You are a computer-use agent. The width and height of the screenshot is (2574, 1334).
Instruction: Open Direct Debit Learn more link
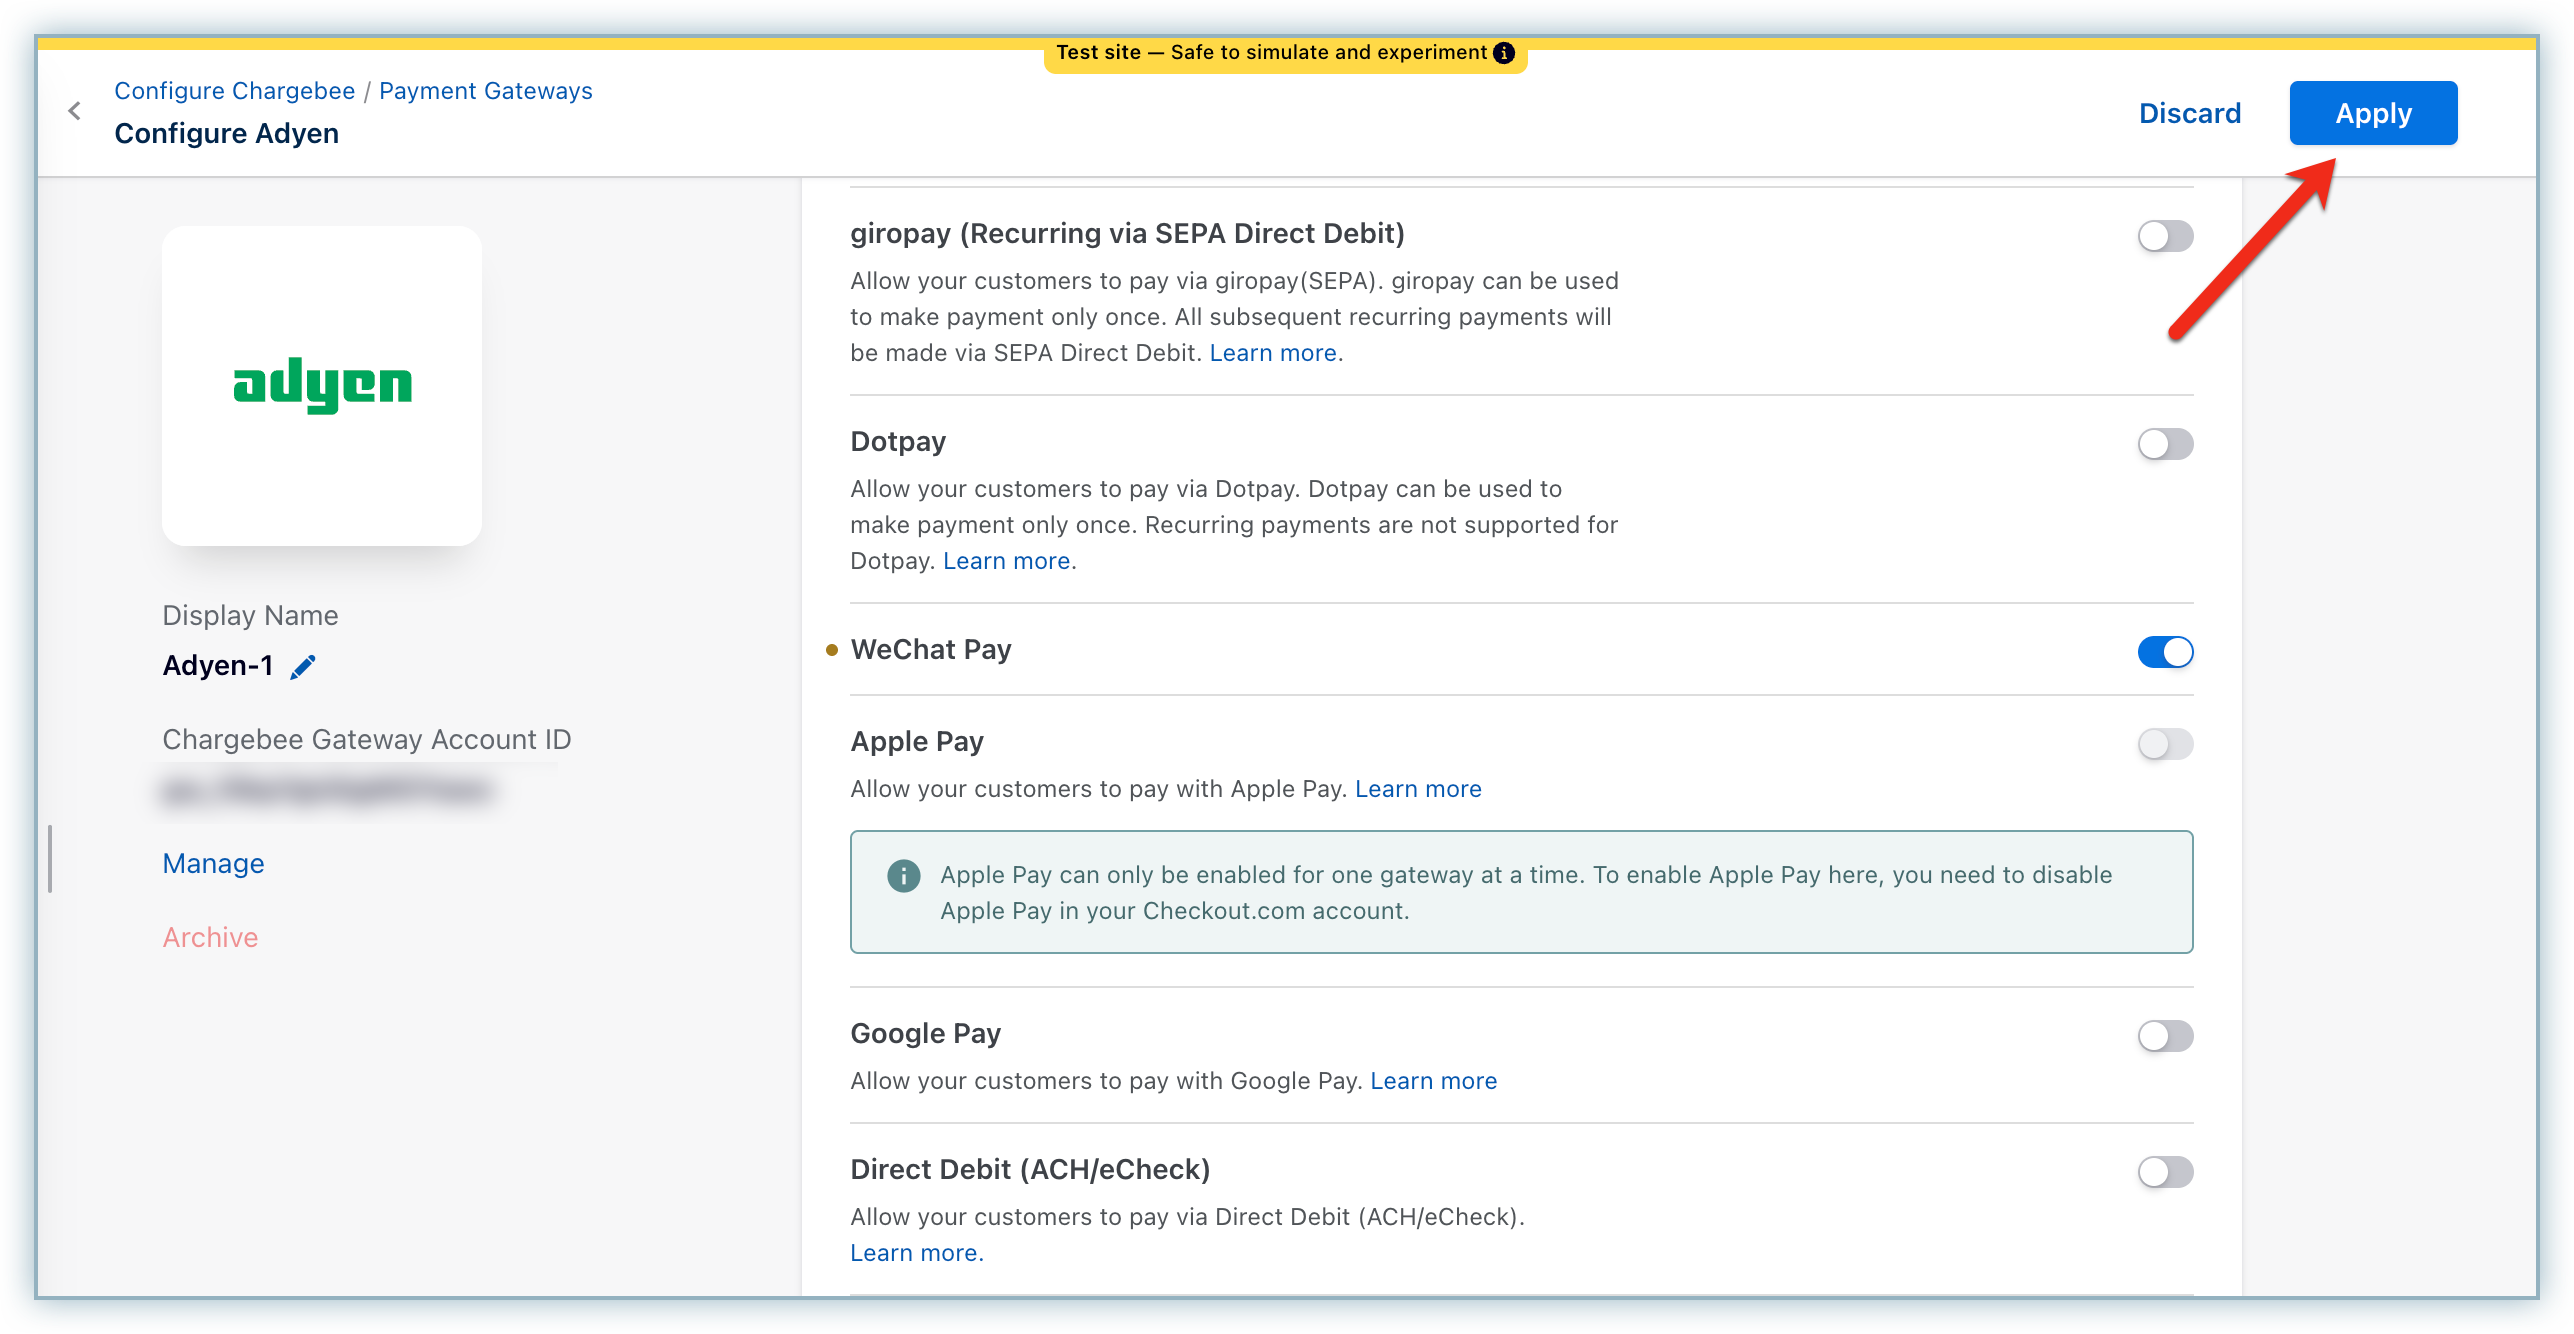[916, 1253]
